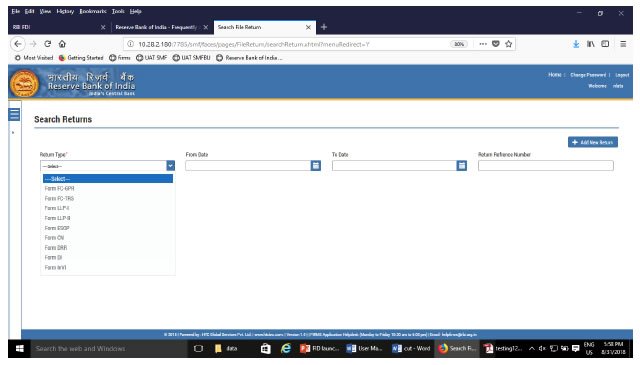Choose the --Select-- option in list
640x365 pixels.
click(x=108, y=179)
